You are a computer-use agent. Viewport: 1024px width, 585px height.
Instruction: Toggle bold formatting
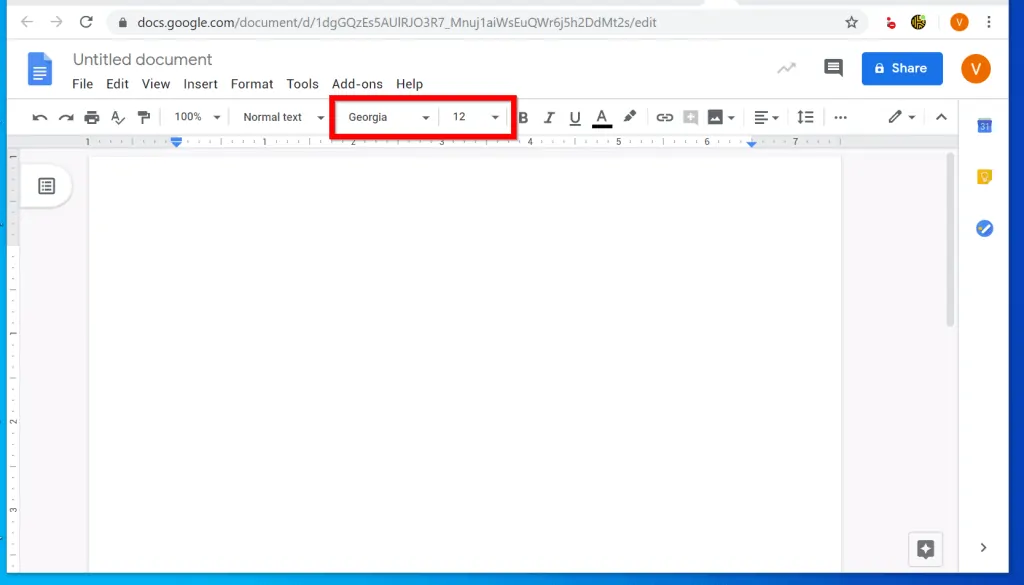[523, 117]
